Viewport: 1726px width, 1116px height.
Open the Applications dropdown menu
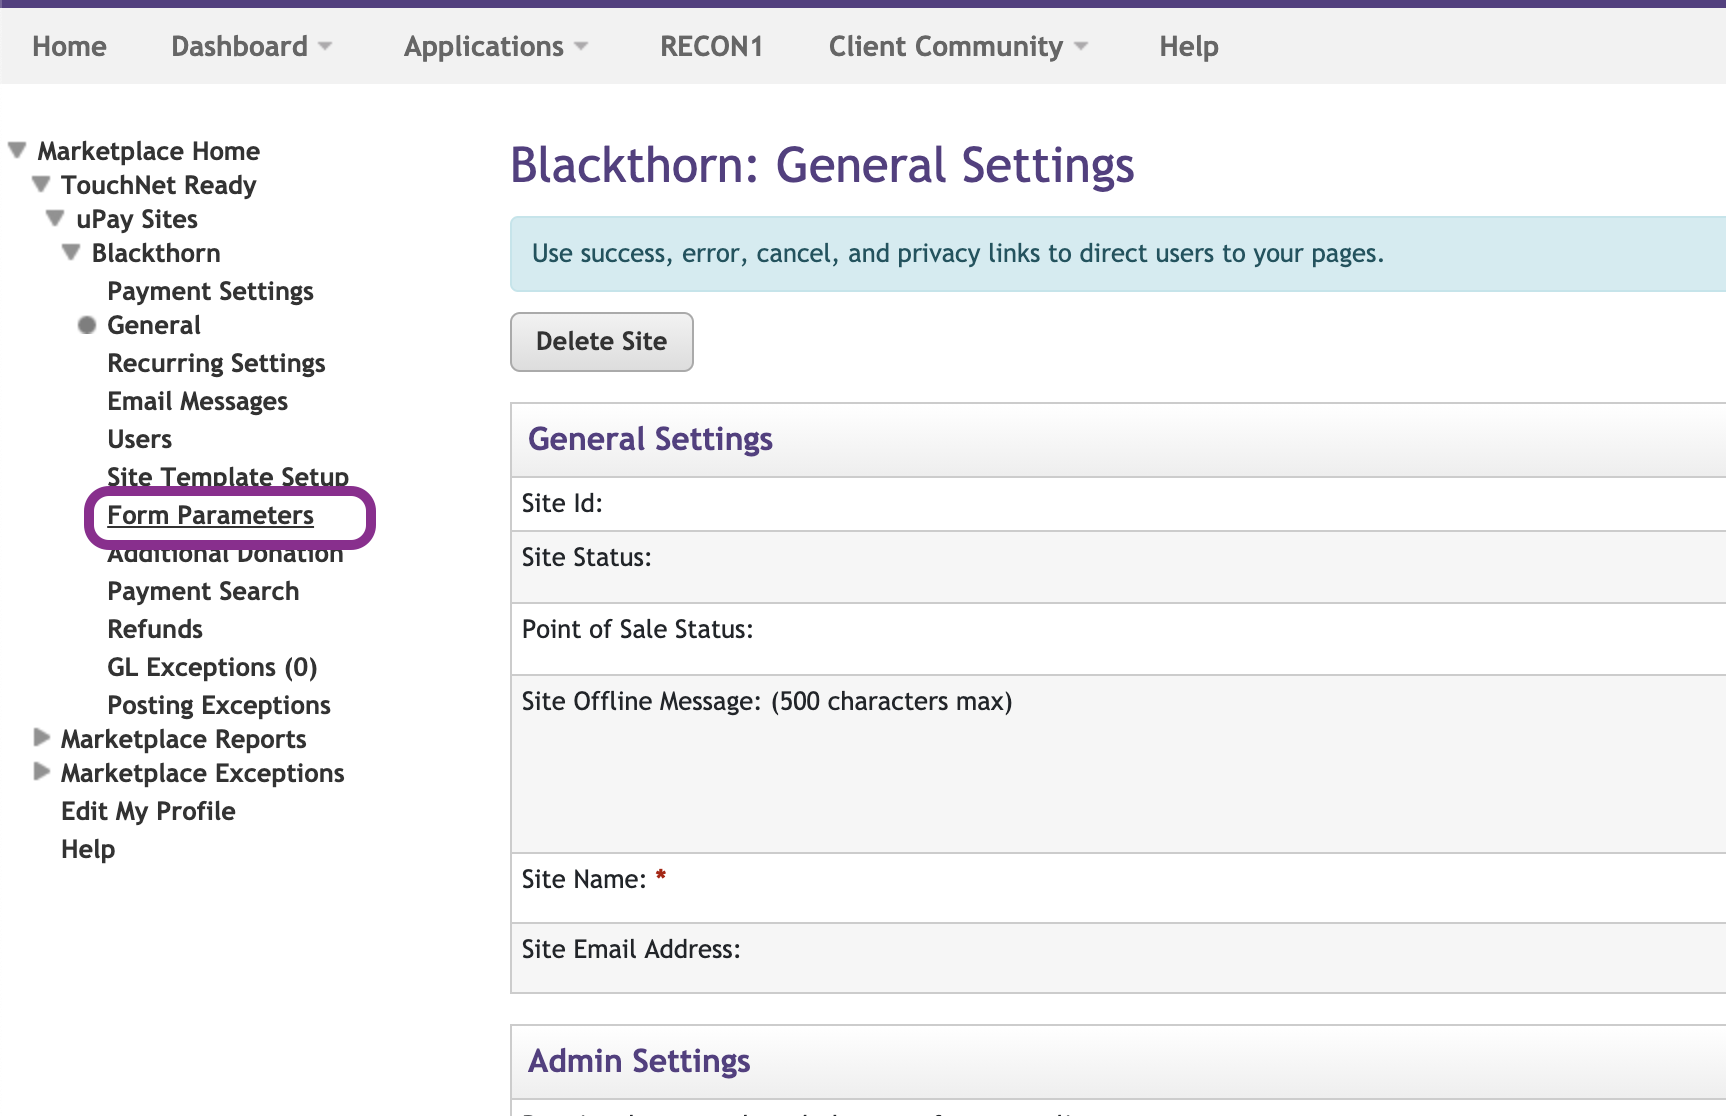(496, 46)
